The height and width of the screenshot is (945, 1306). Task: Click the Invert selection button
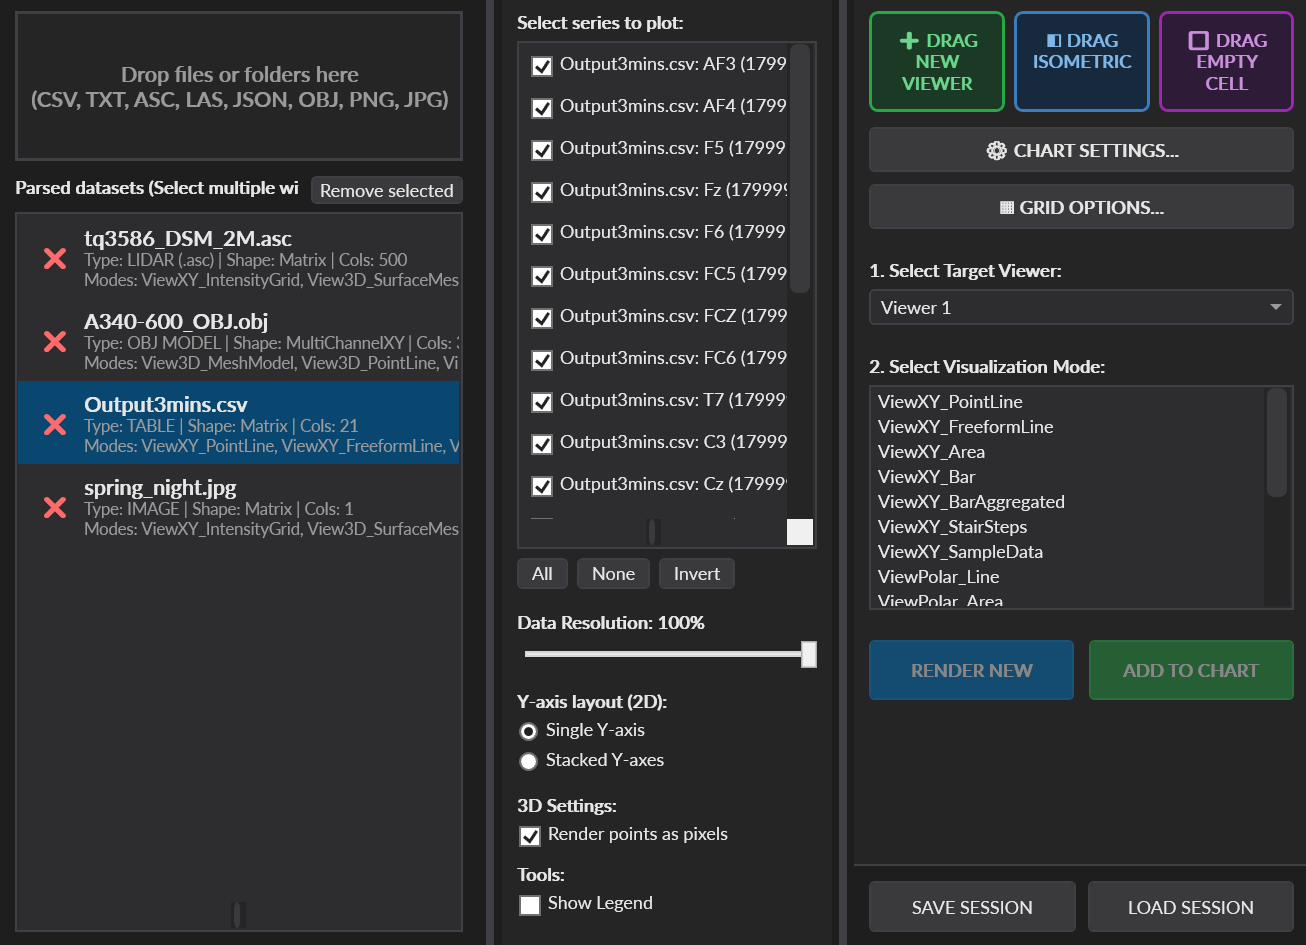tap(697, 574)
